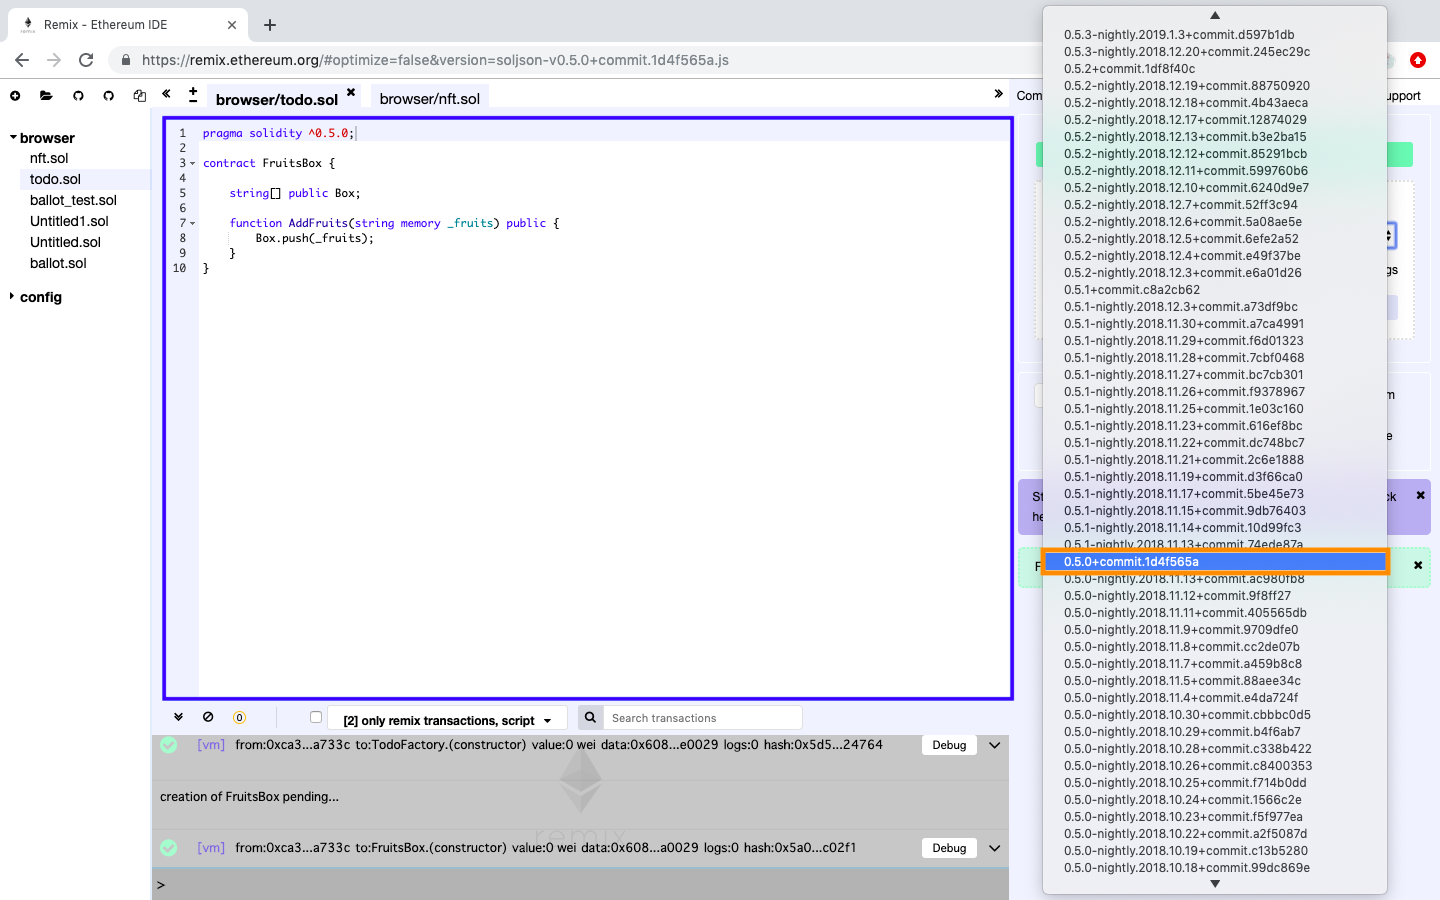Clear the console with the circle-slash icon
This screenshot has height=900, width=1440.
pyautogui.click(x=208, y=717)
